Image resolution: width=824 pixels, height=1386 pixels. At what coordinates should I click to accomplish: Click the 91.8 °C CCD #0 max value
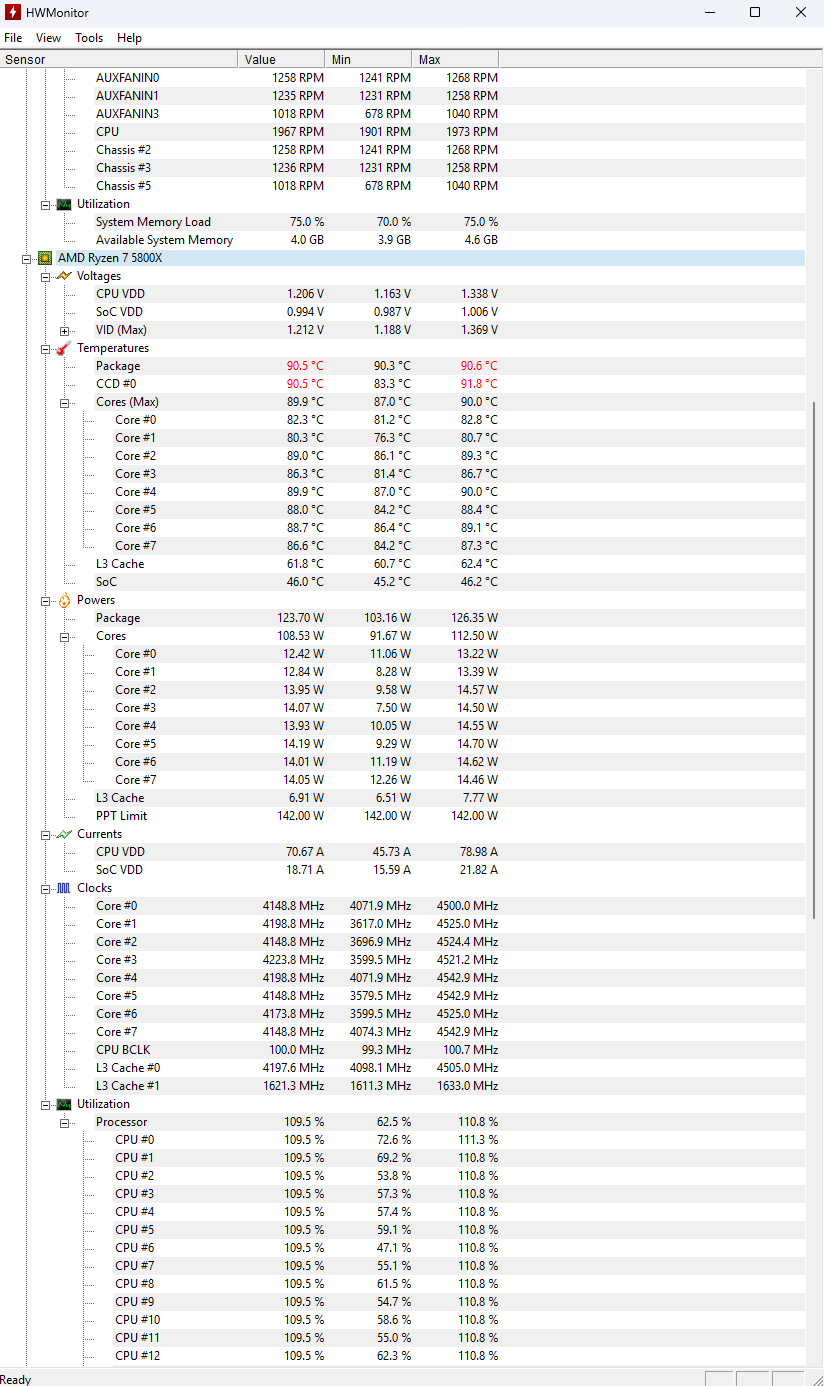click(x=479, y=384)
